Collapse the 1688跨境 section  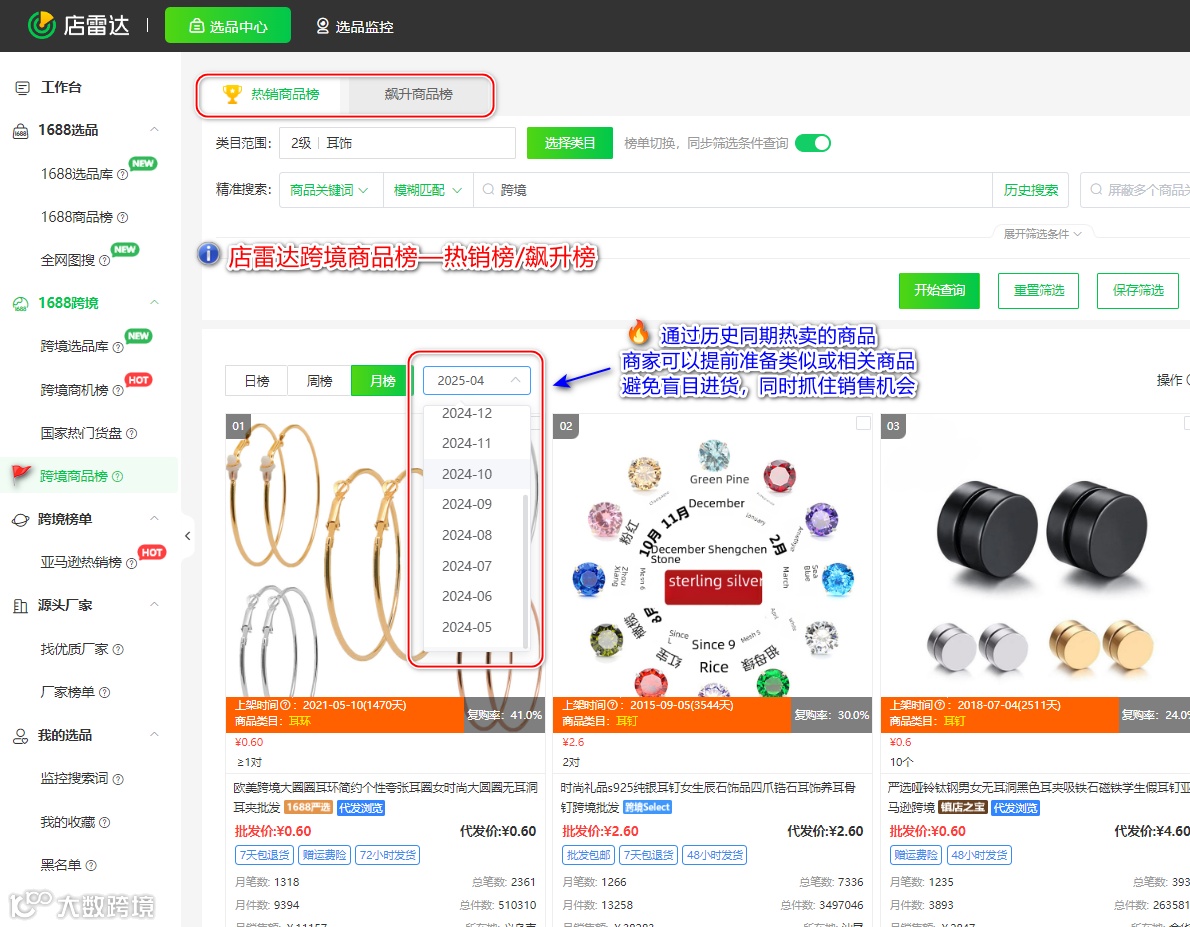click(x=154, y=302)
